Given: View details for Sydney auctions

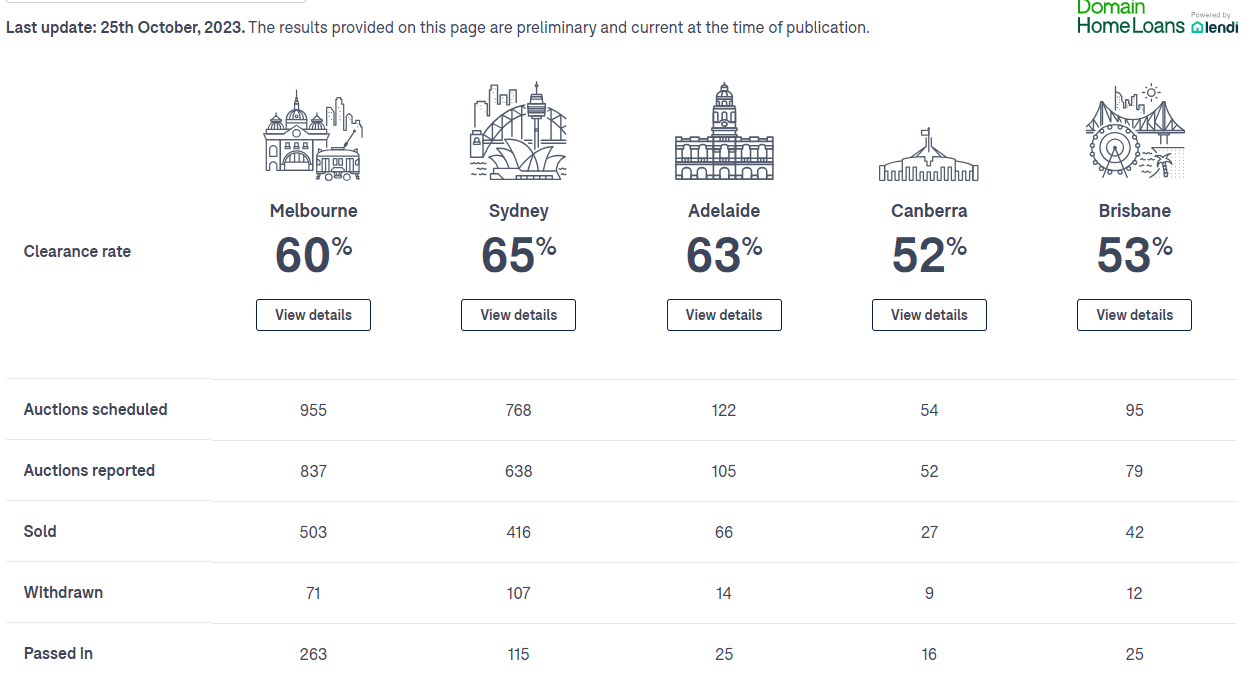Looking at the screenshot, I should 518,315.
